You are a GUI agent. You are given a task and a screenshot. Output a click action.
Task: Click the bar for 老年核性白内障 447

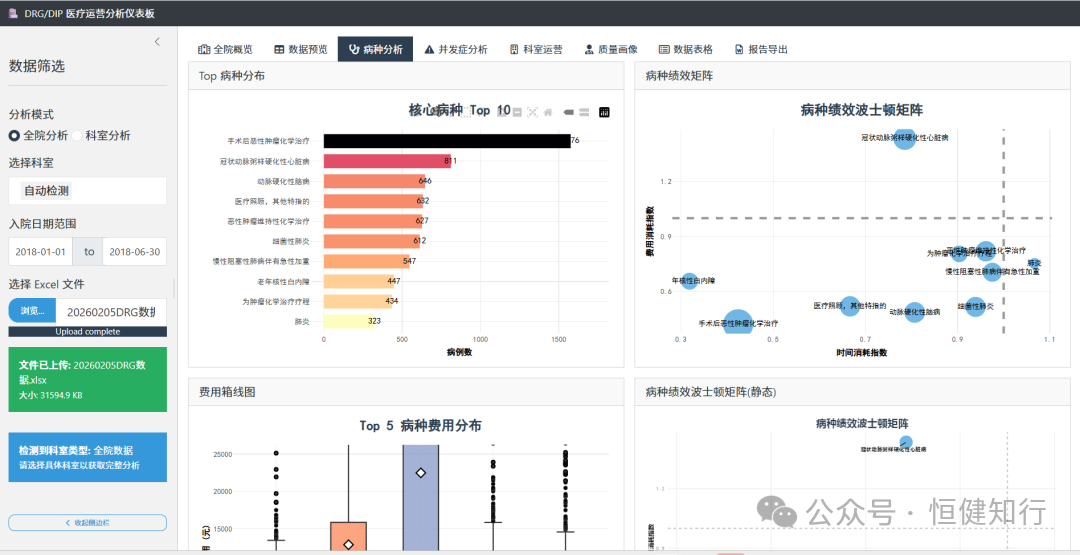coord(358,281)
